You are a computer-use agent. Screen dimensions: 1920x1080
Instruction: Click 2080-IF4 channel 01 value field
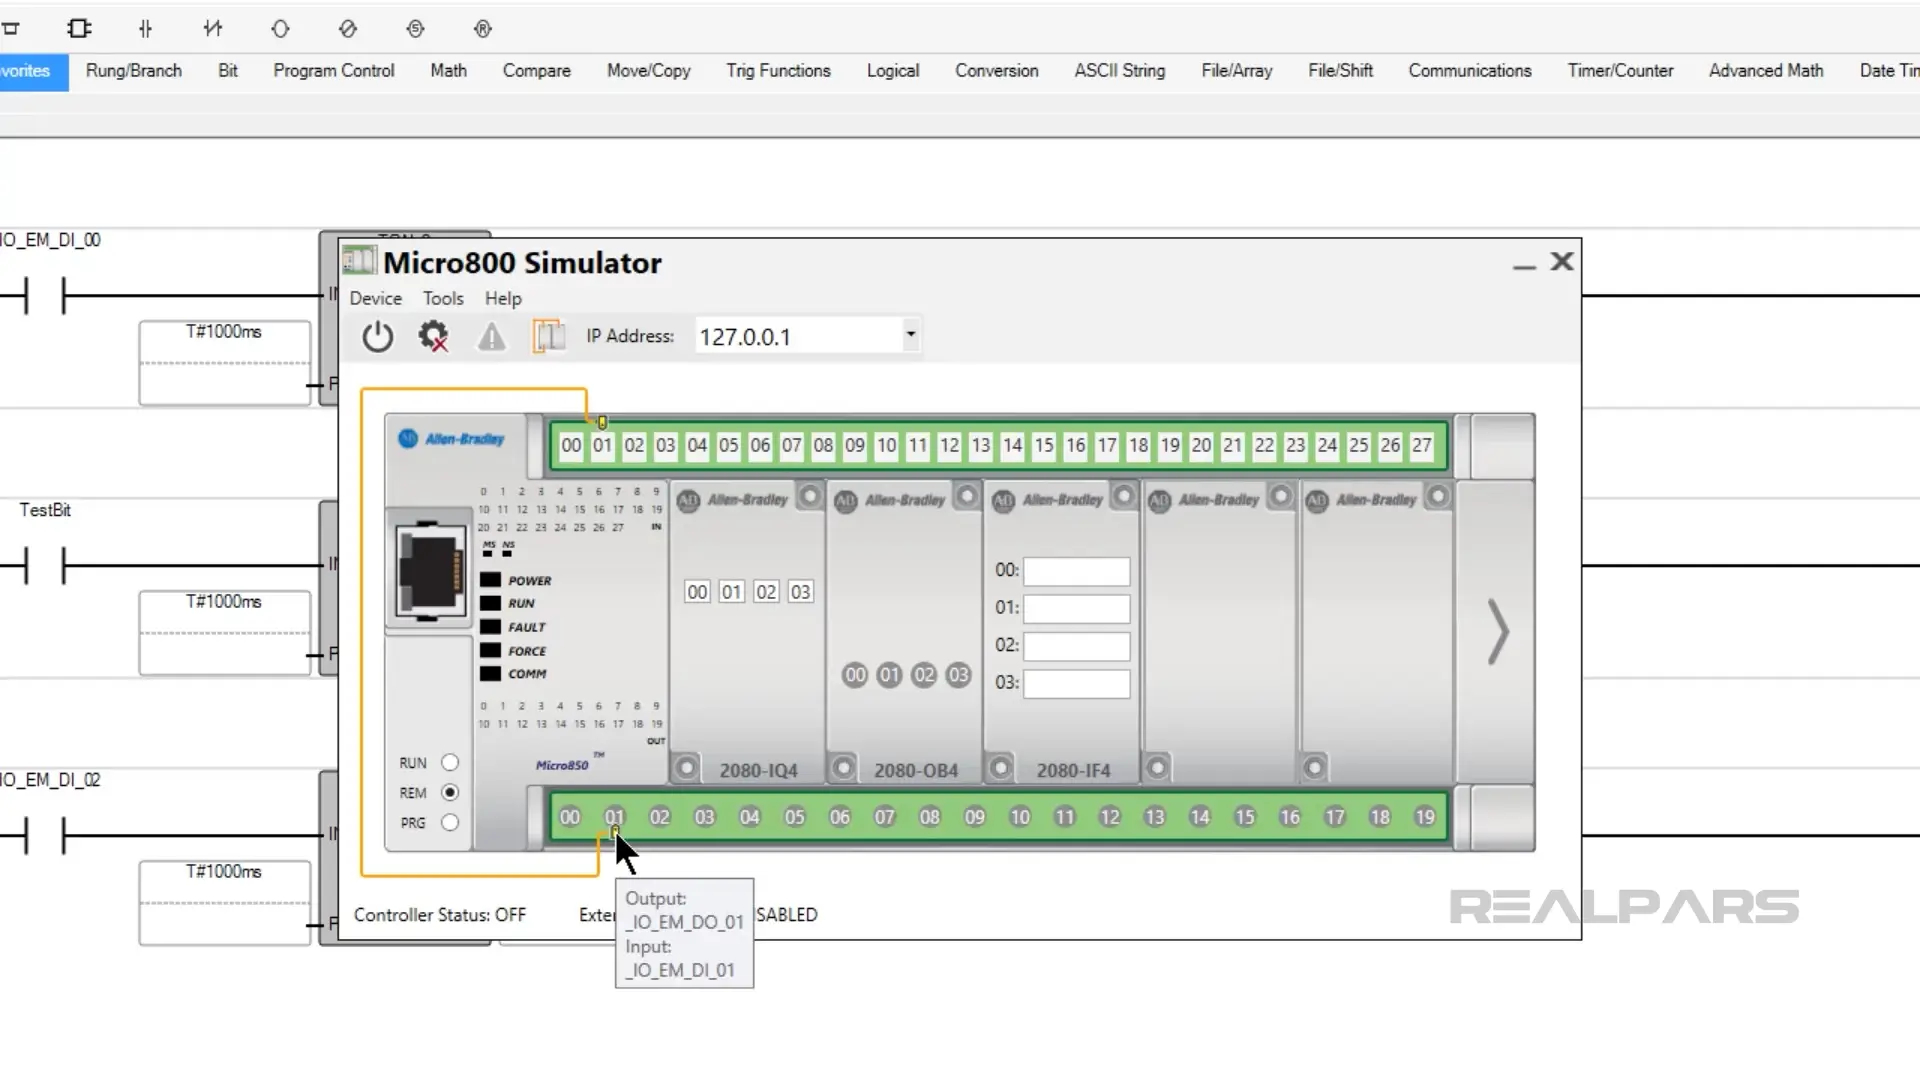click(1076, 608)
